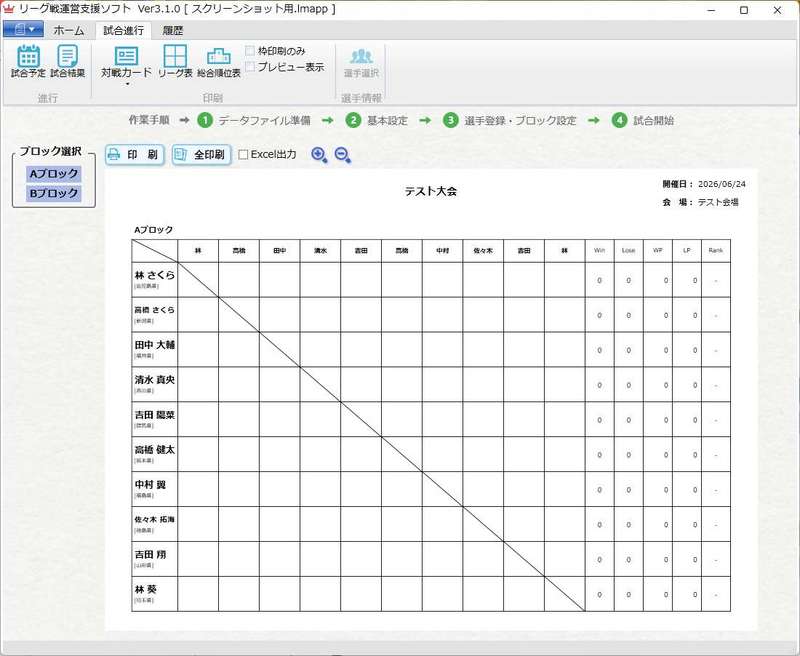This screenshot has height=656, width=800.
Task: Click the 田中 column header
Action: tap(280, 250)
